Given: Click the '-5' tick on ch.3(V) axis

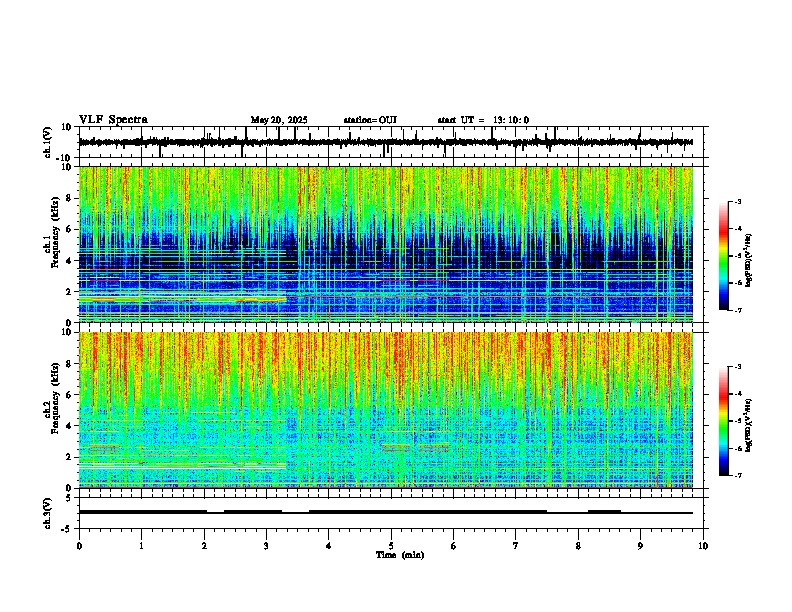Looking at the screenshot, I should click(x=68, y=529).
